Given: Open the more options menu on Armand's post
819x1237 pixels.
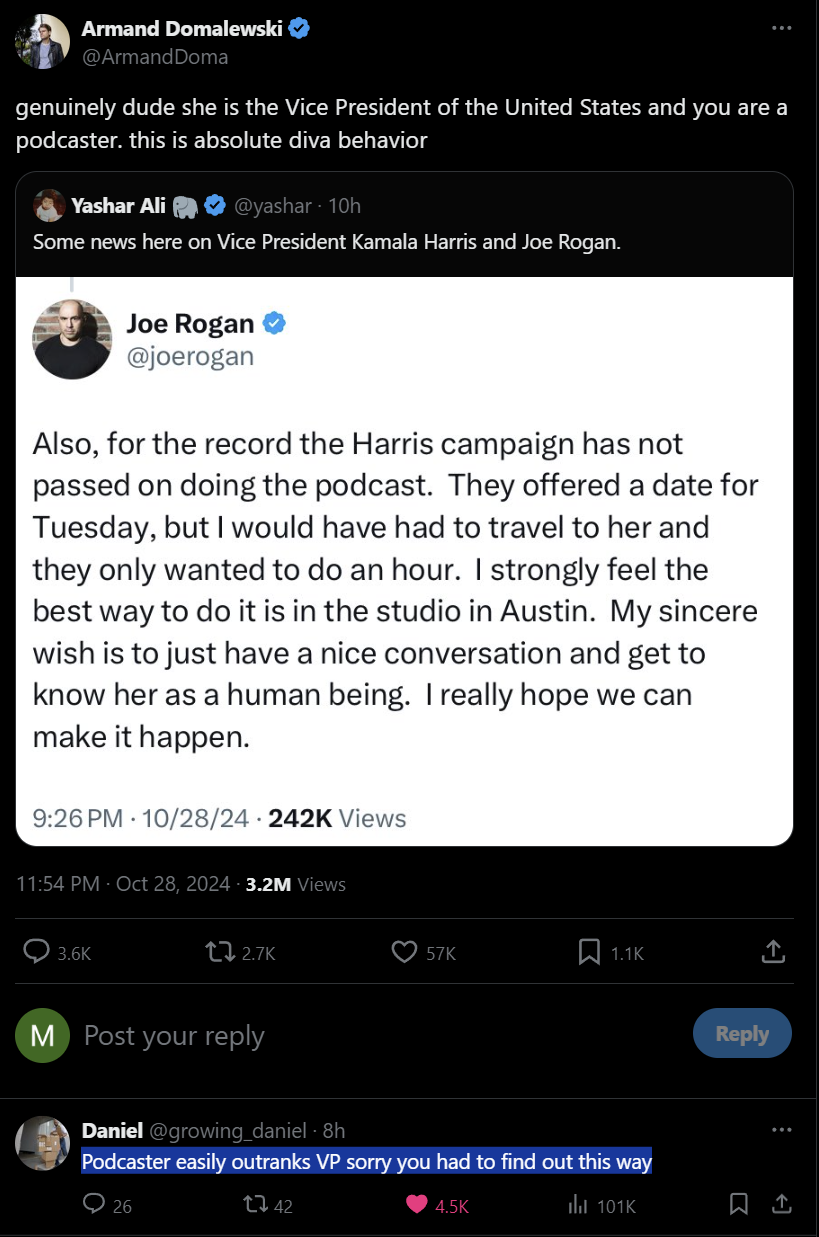Looking at the screenshot, I should coord(781,28).
